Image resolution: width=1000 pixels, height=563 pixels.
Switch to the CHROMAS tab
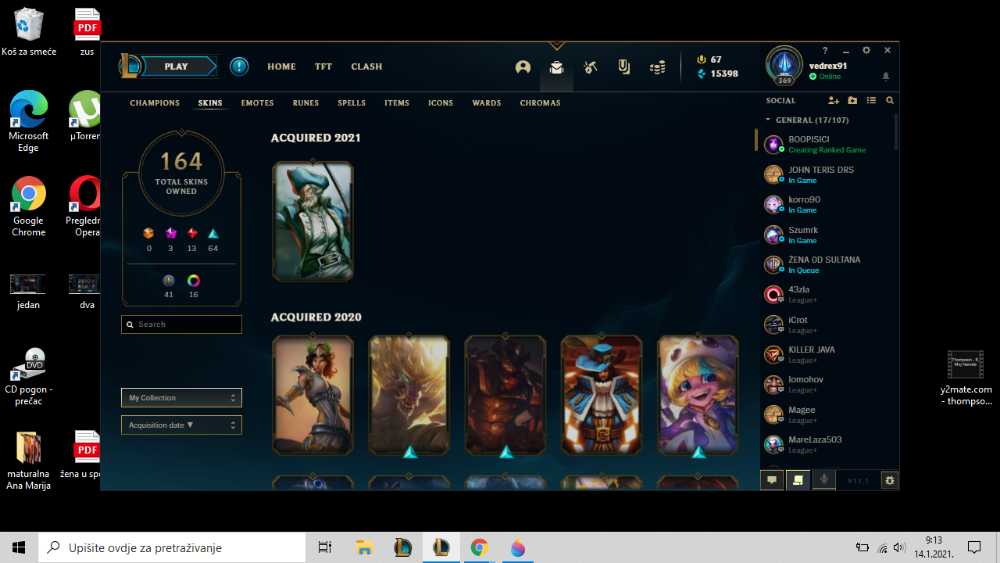tap(540, 103)
